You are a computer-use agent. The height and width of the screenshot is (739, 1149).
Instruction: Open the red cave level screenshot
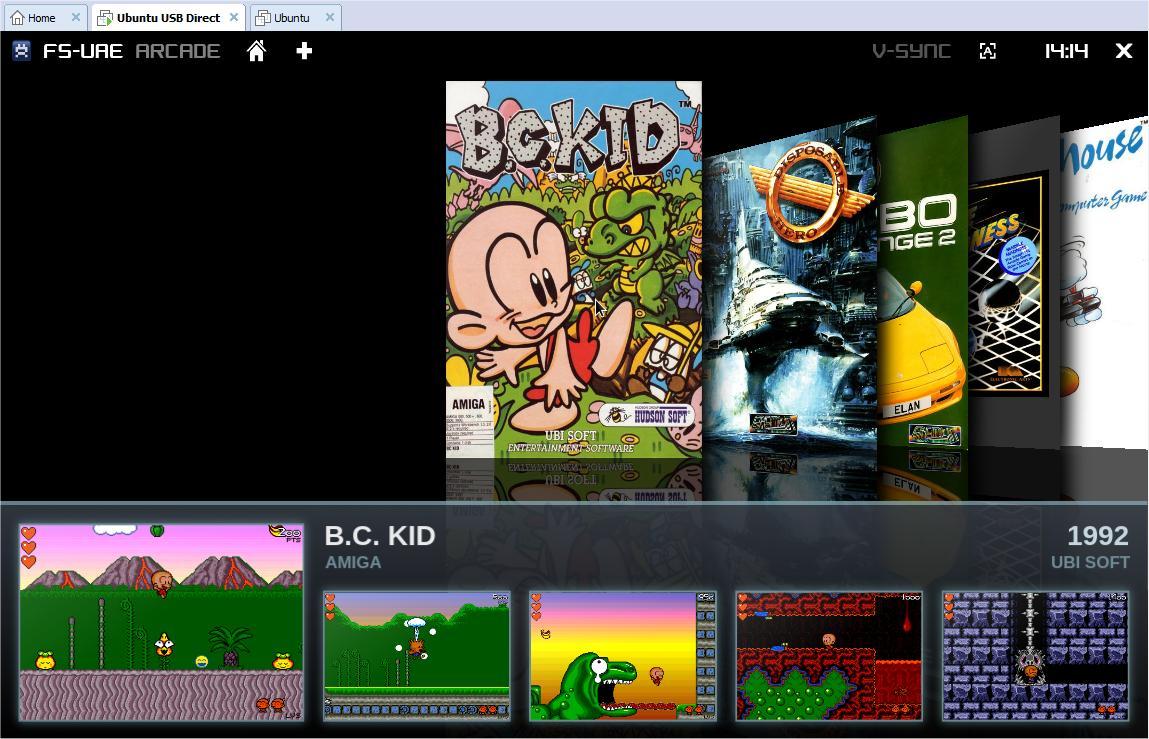829,655
